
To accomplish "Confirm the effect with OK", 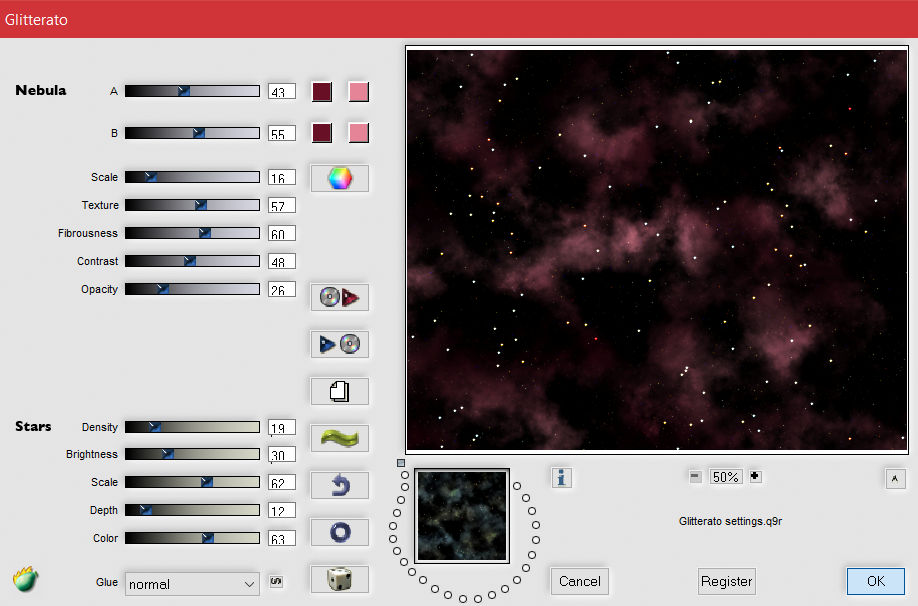I will coord(875,581).
